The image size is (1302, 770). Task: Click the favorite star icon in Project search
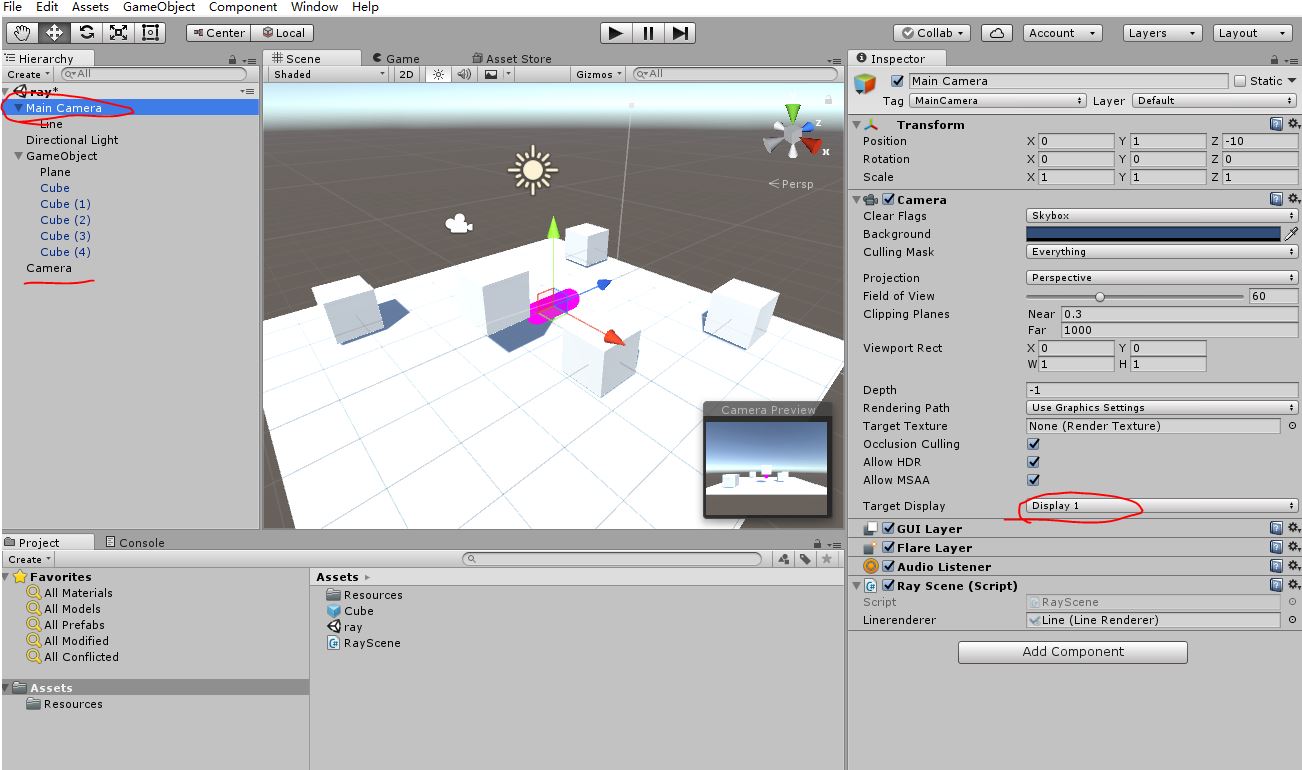826,559
